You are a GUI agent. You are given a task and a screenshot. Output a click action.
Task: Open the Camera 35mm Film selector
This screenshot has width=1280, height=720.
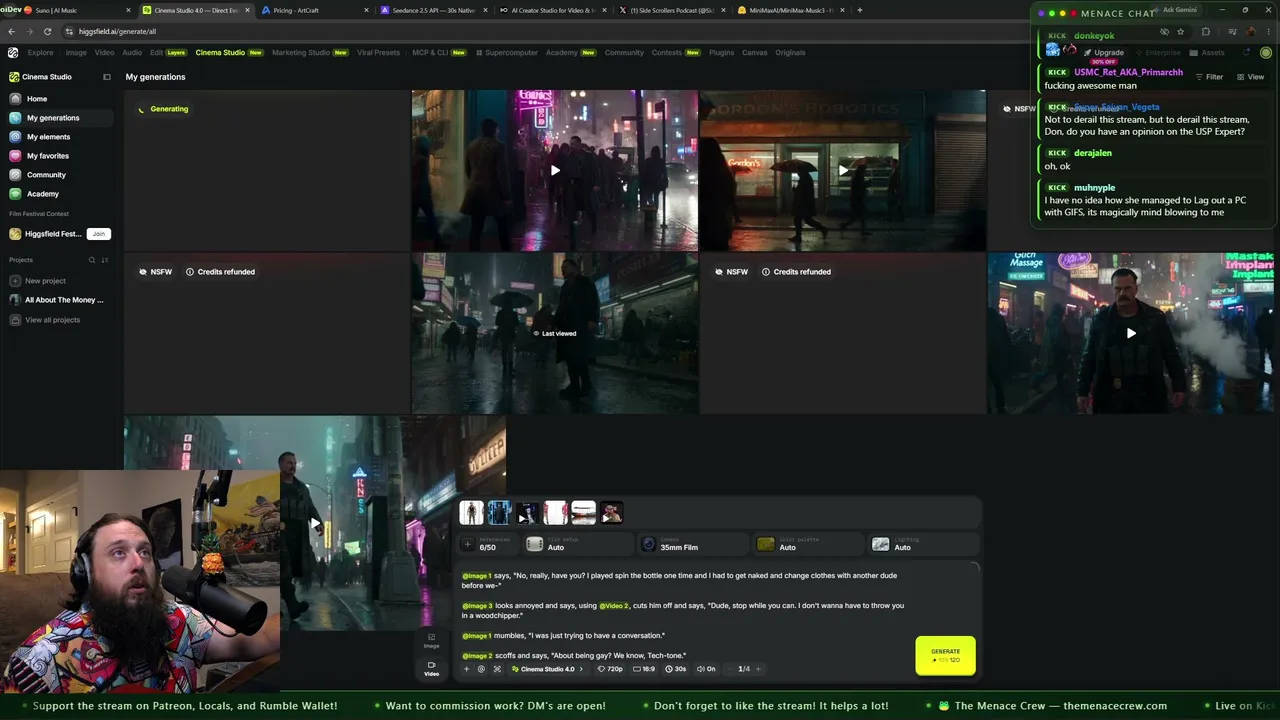693,544
